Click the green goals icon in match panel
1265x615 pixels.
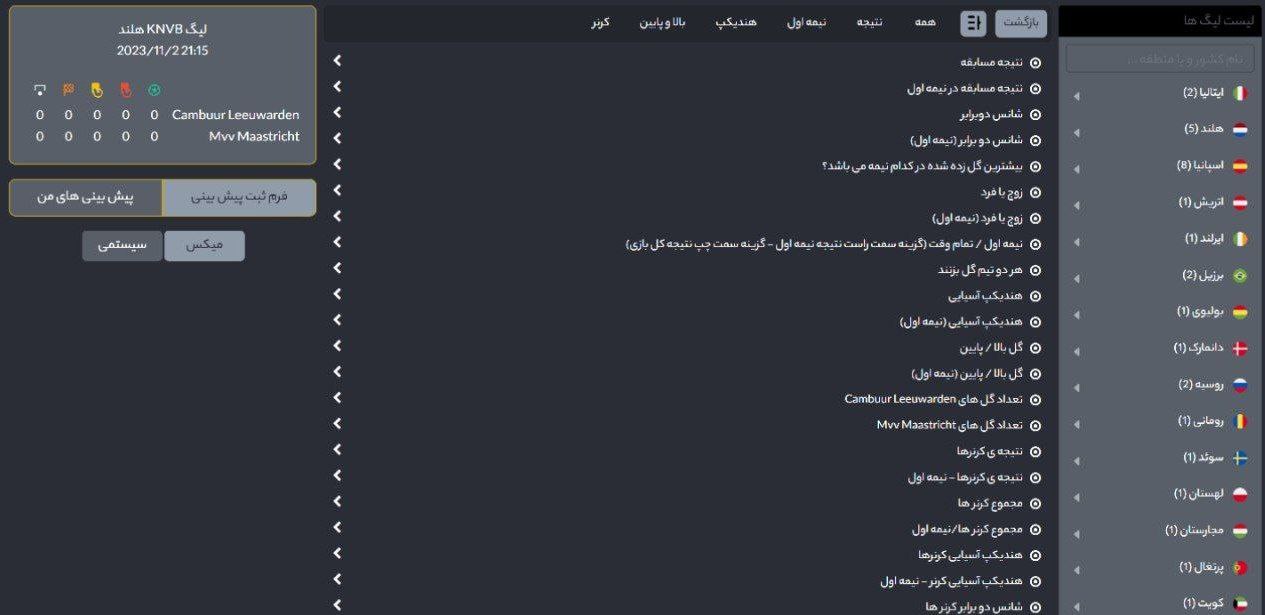point(154,90)
